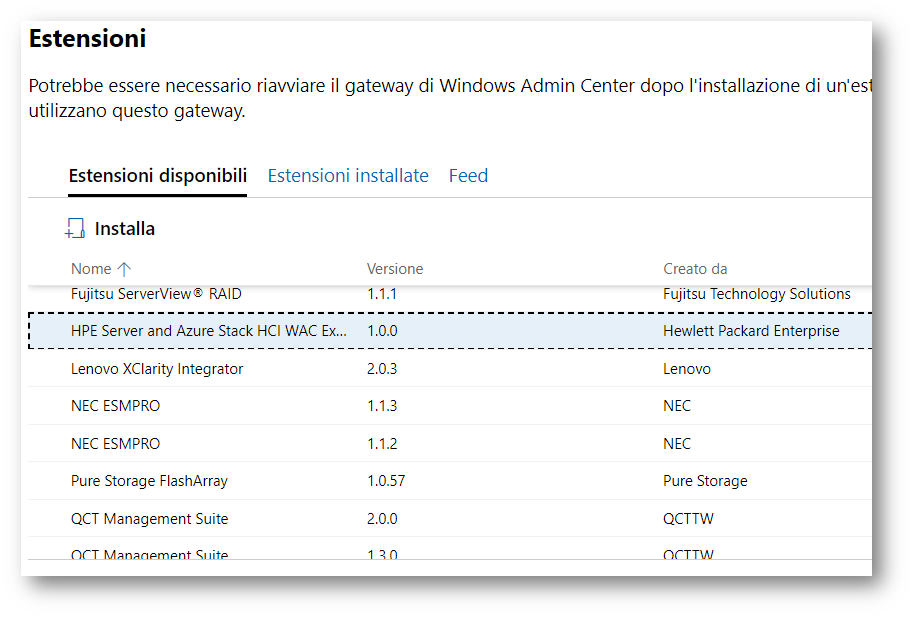Select the Pure Storage FlashArray extension name
Screen dimensions: 914x618
click(149, 481)
